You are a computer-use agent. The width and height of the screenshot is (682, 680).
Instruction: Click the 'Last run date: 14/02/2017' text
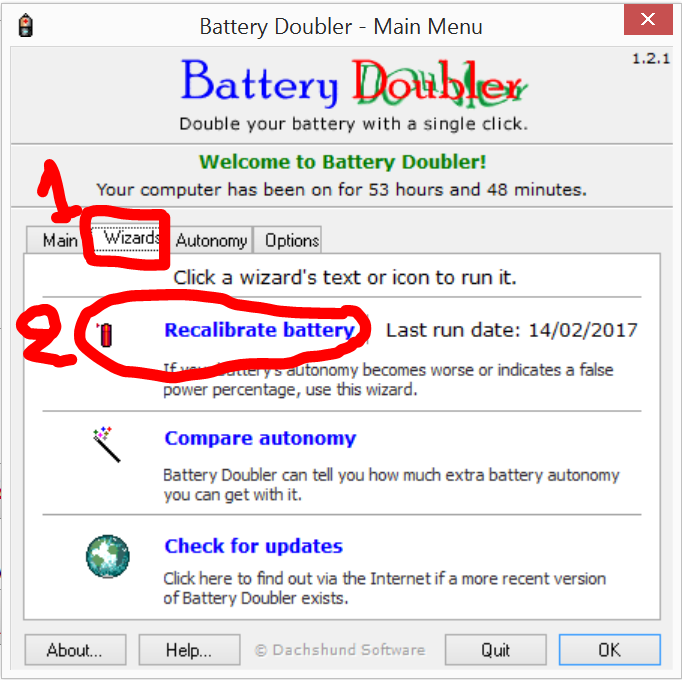tap(512, 330)
